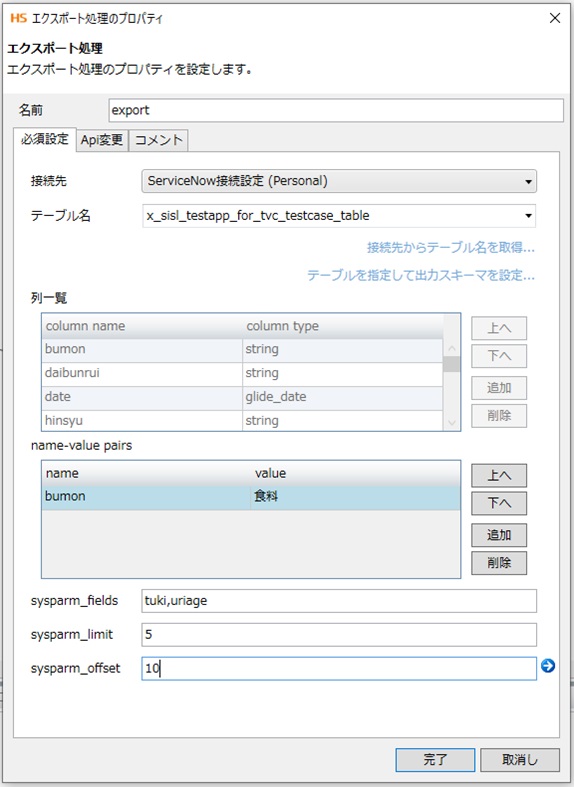Focus the sysparm_limit input field
Image resolution: width=574 pixels, height=787 pixels.
tap(339, 634)
